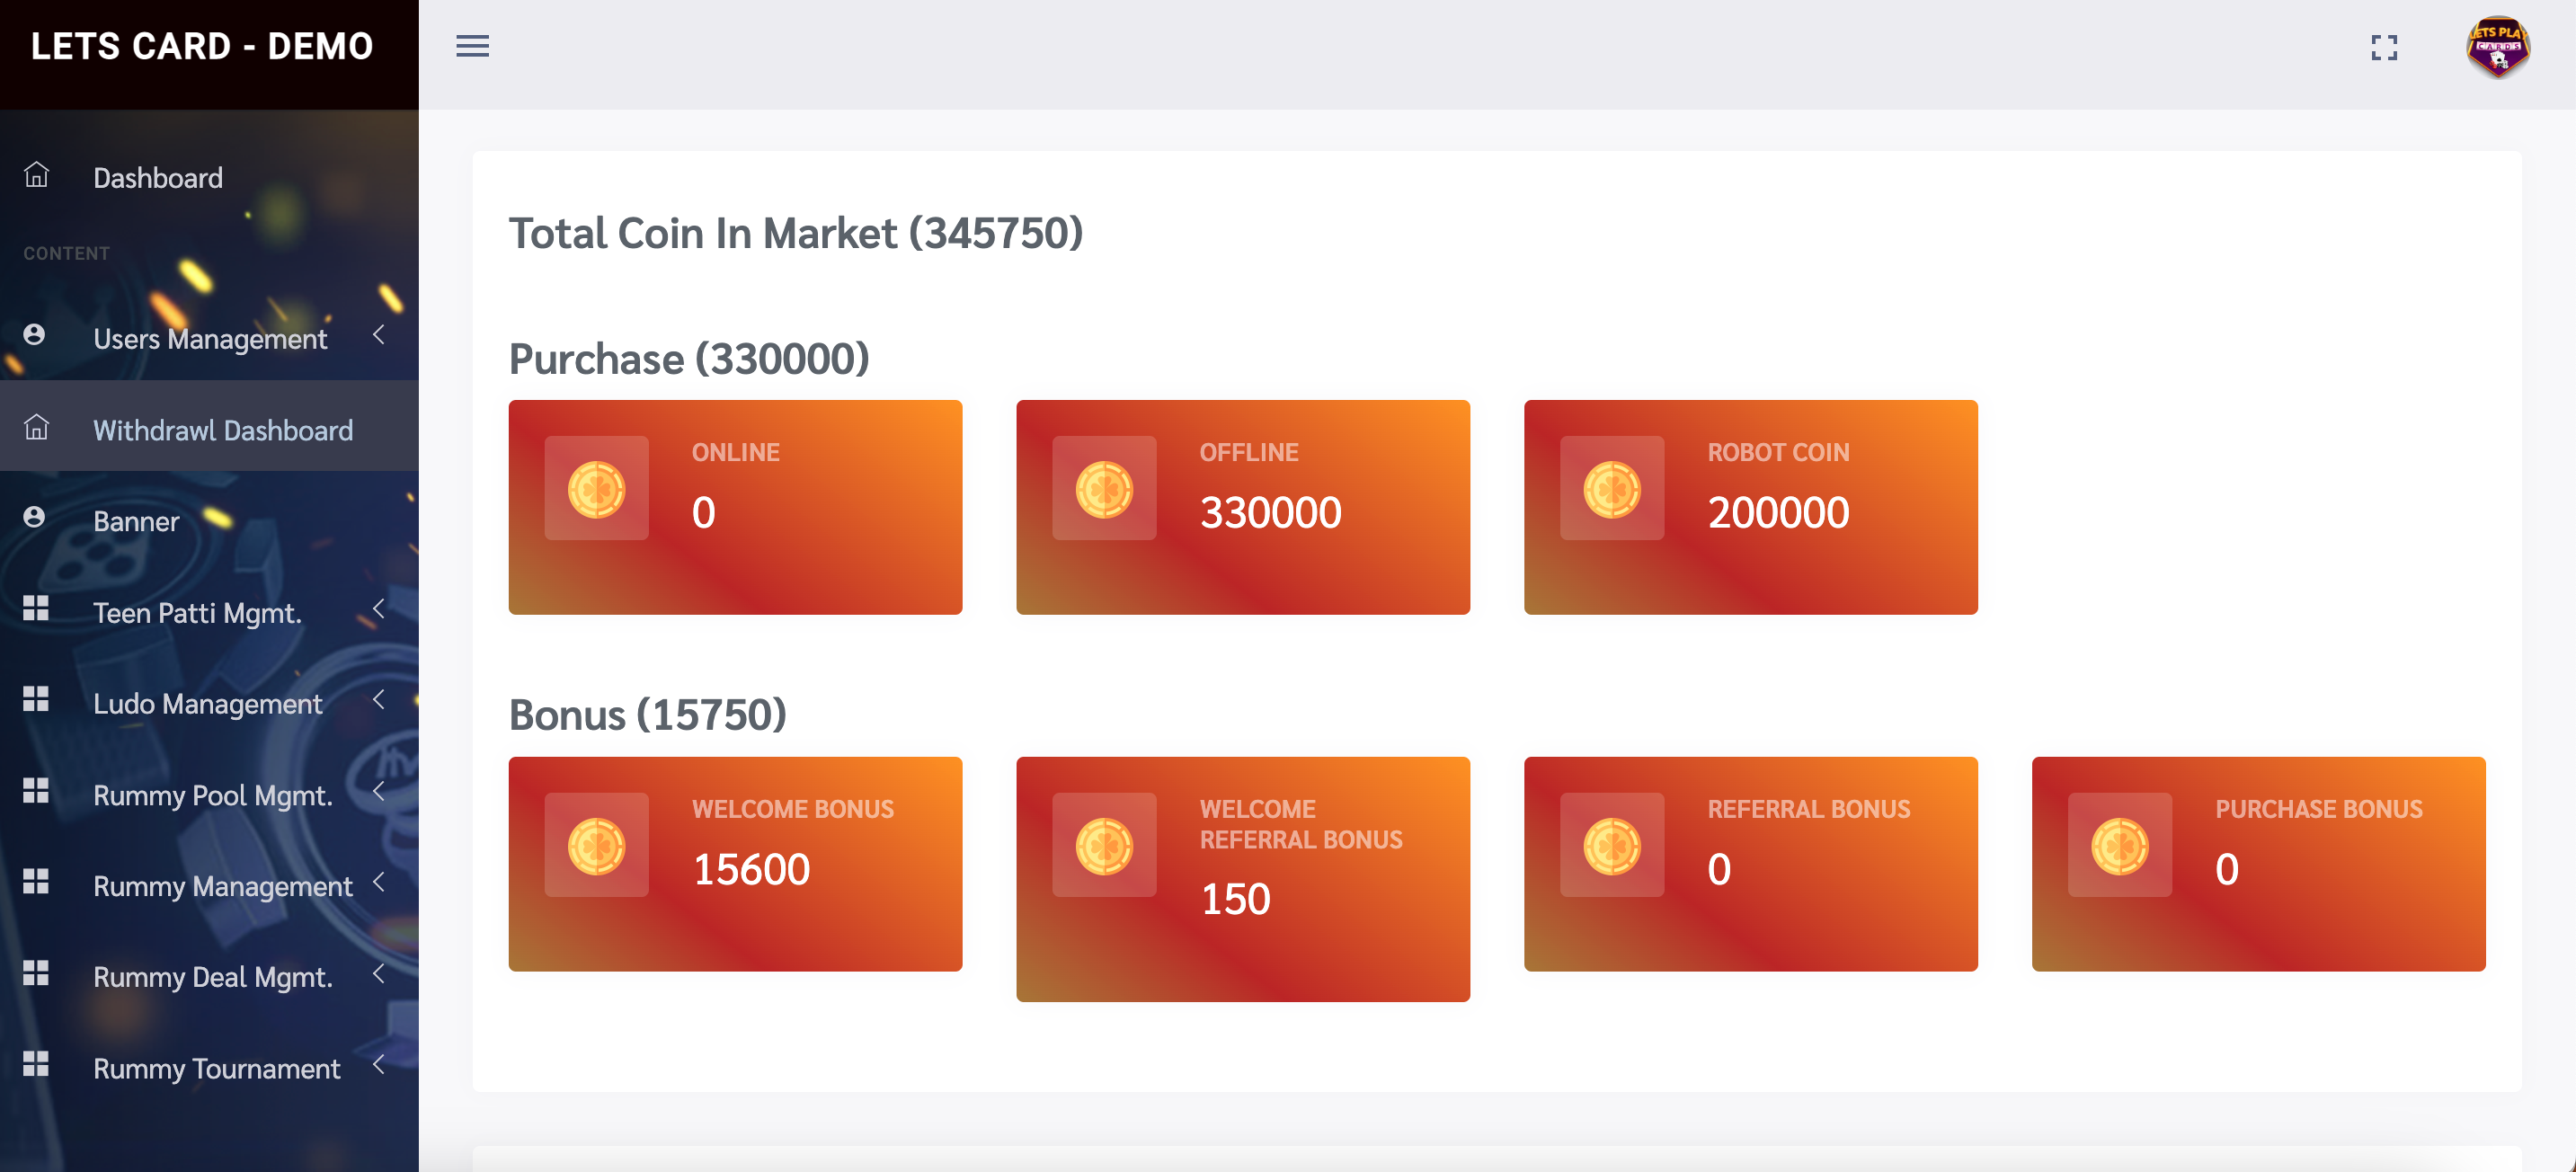Expand the Ludo Management submenu arrow
The height and width of the screenshot is (1172, 2576).
tap(379, 700)
